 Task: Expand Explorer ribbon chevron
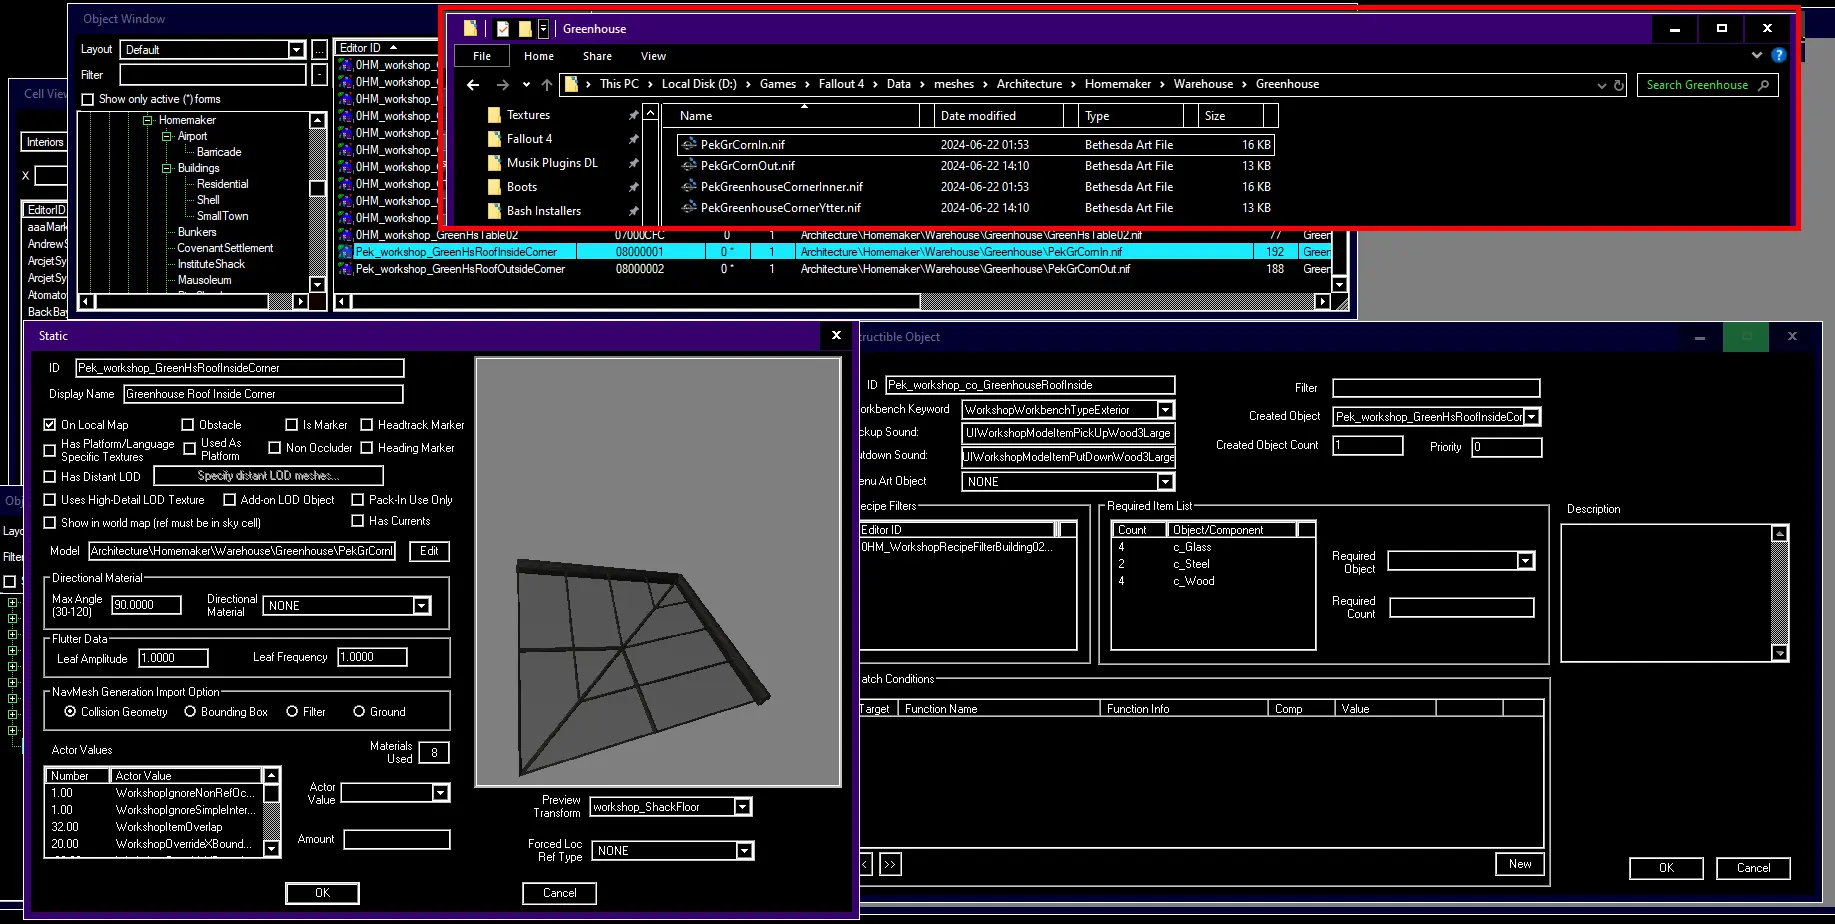click(x=1757, y=56)
